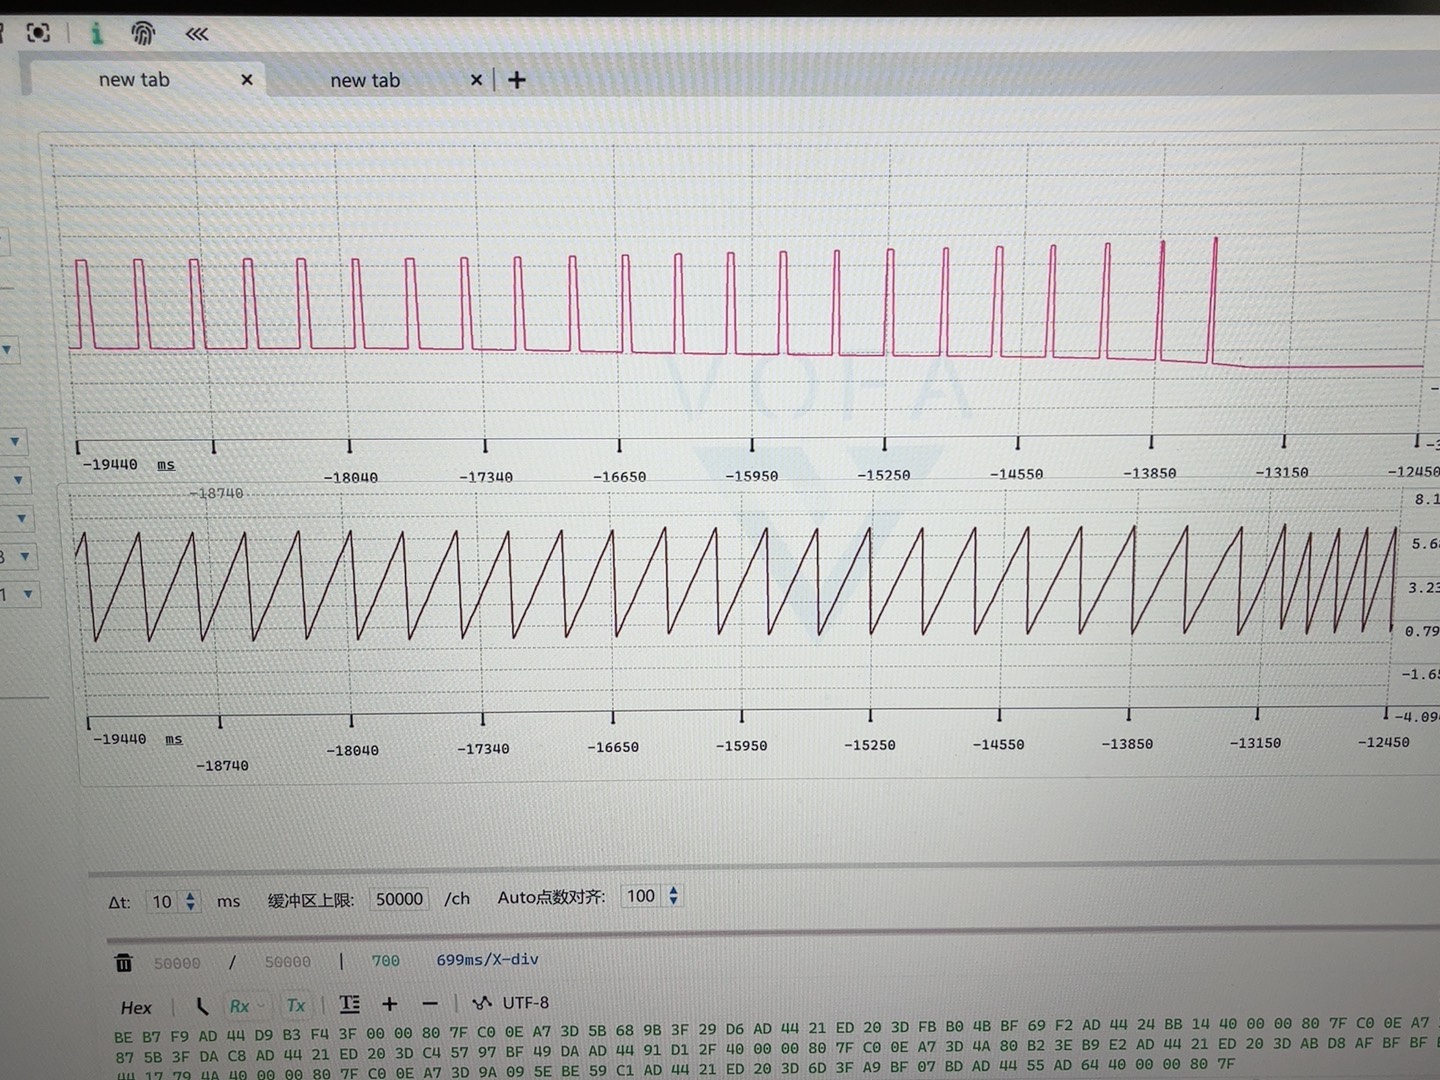Click the green '700' value
This screenshot has height=1080, width=1440.
click(385, 961)
